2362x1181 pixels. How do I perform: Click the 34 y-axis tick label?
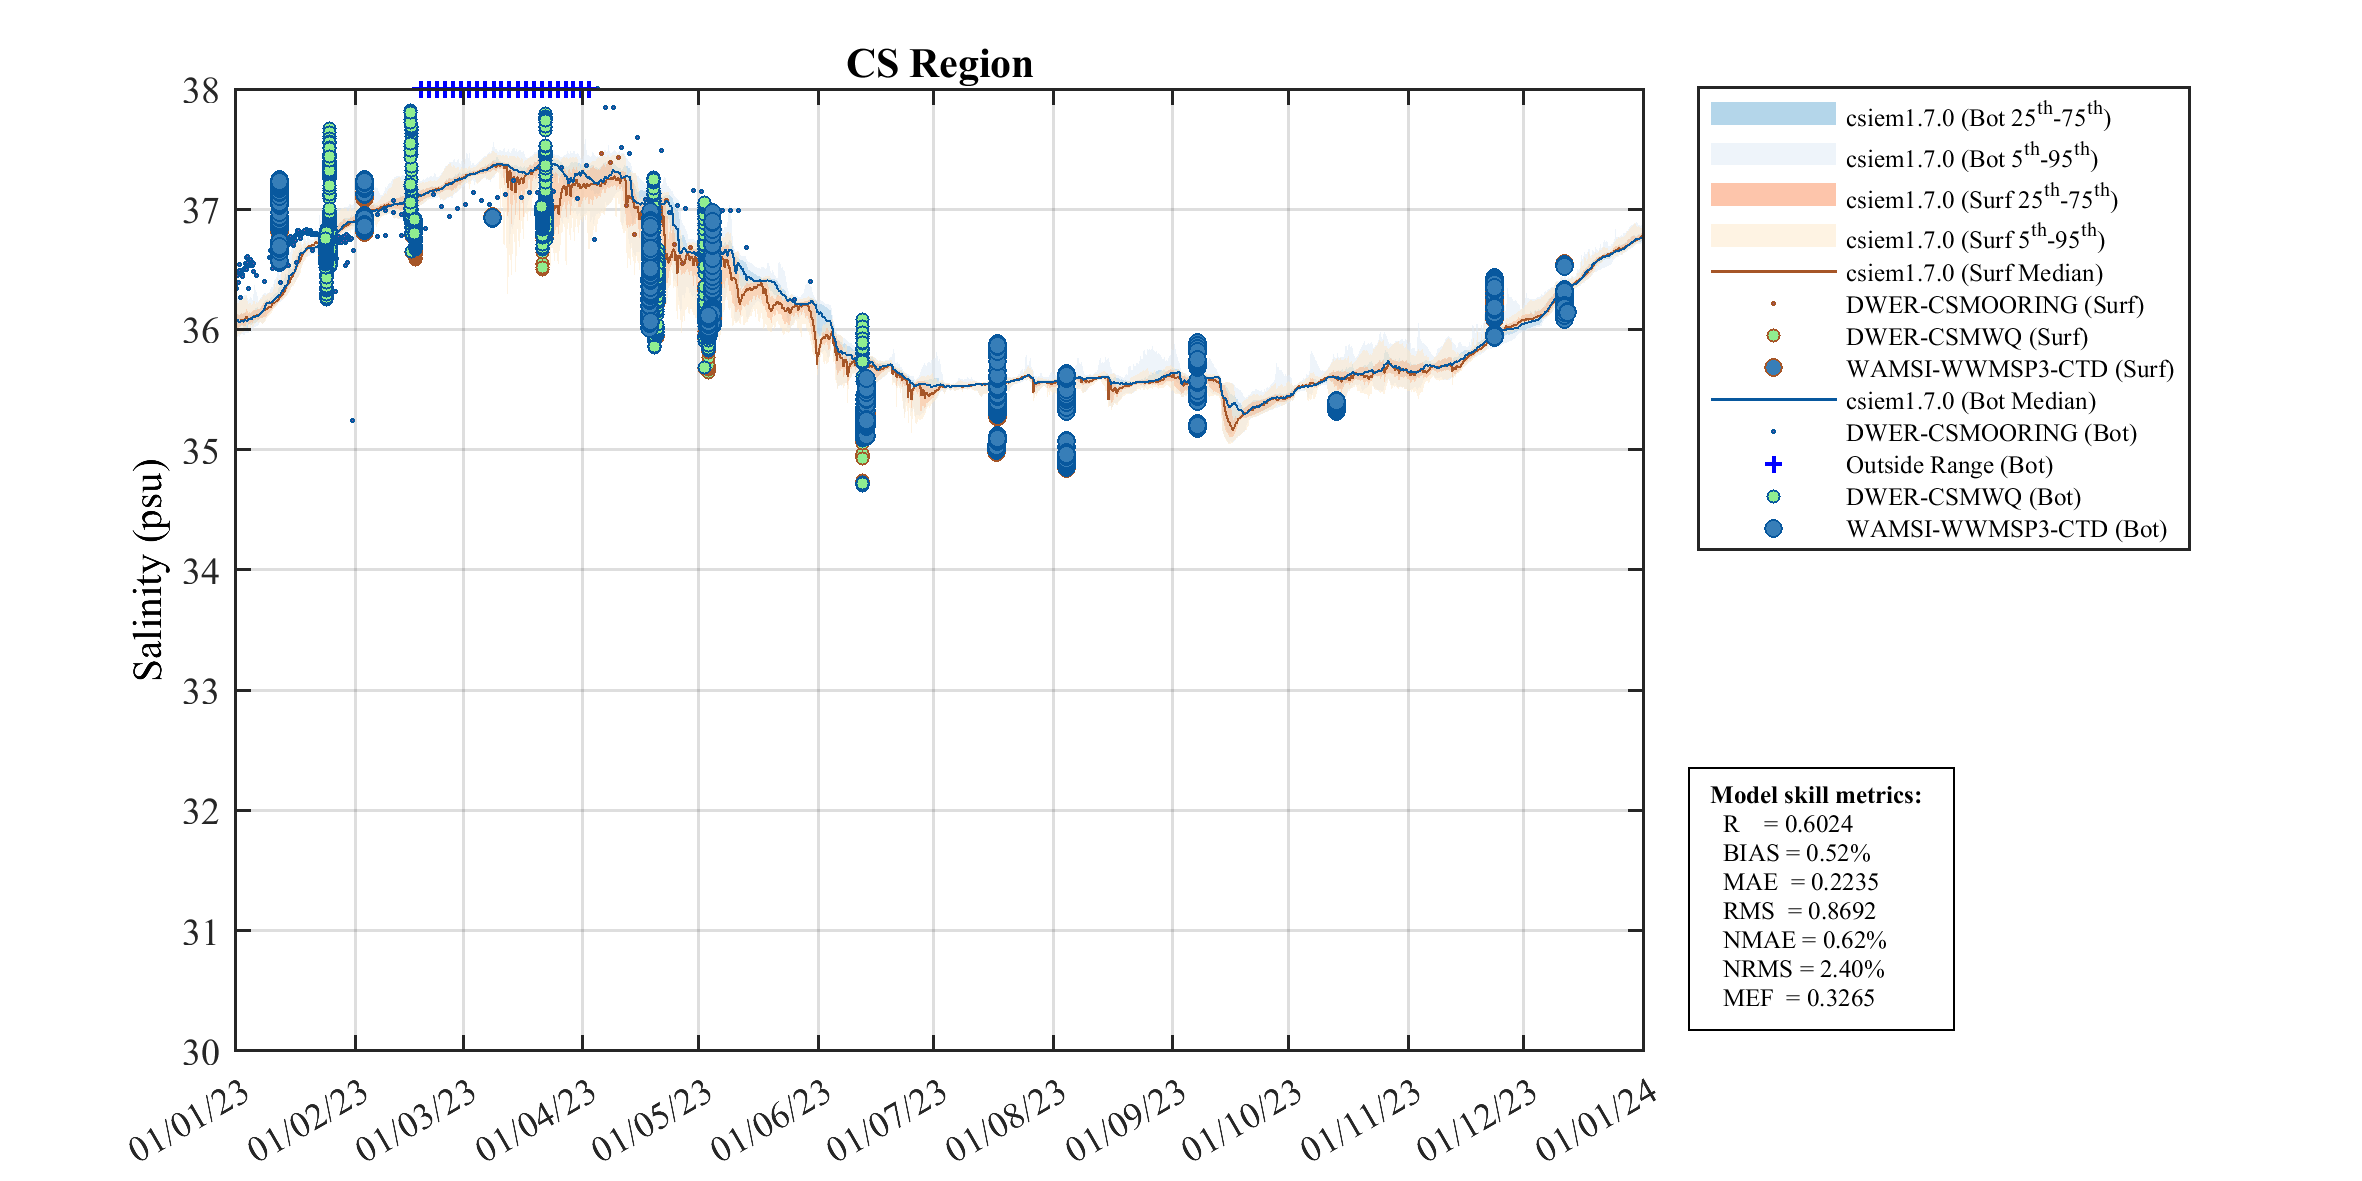[x=200, y=571]
